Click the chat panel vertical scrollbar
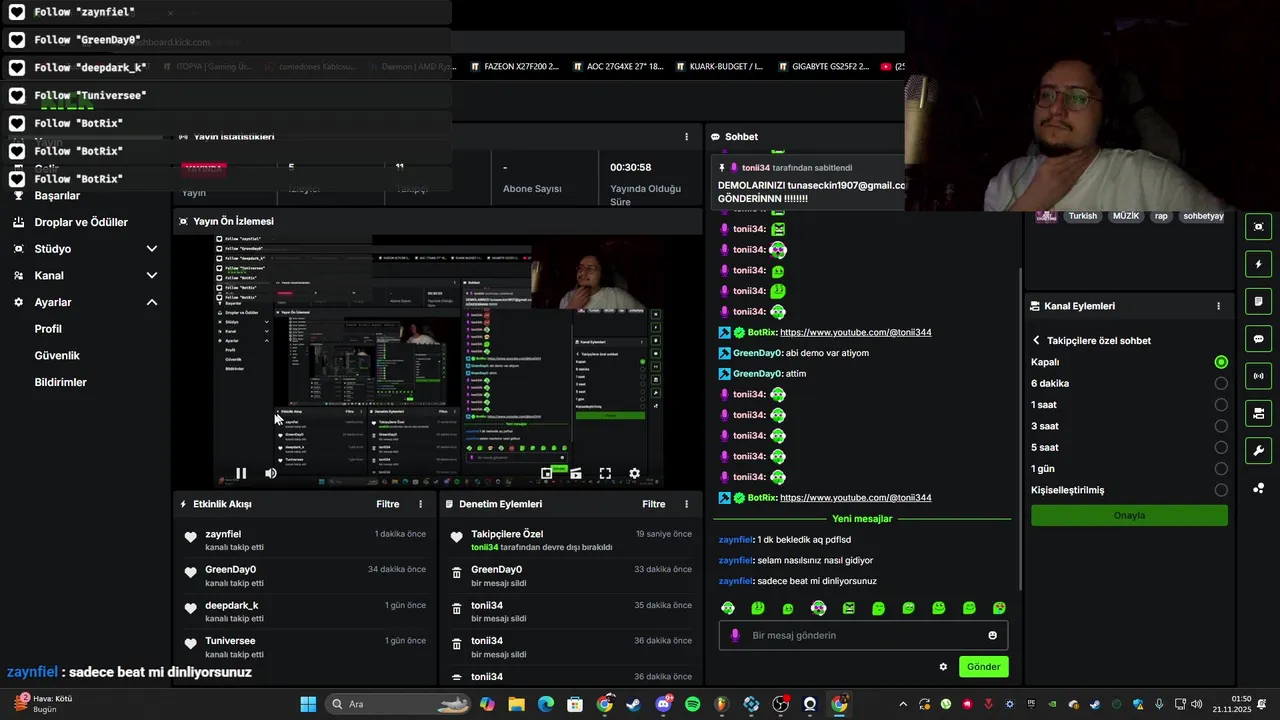The width and height of the screenshot is (1280, 720). click(x=1020, y=428)
